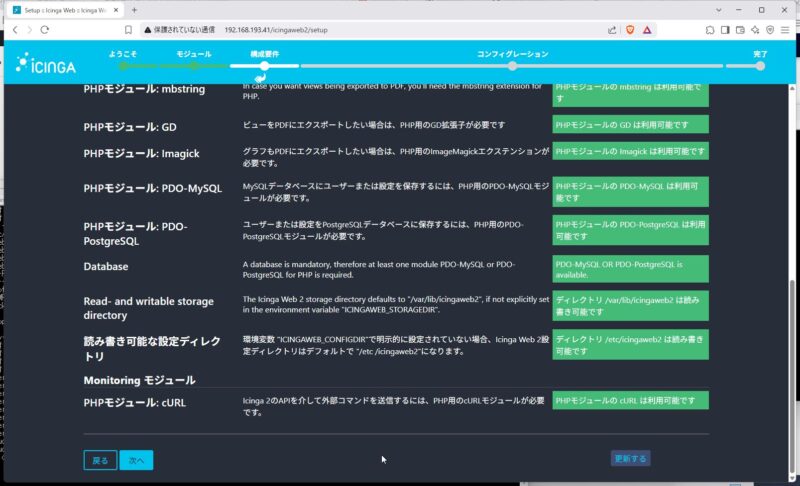
Task: Click the 'PHPモジュール: mbstring' label
Action: tap(144, 89)
